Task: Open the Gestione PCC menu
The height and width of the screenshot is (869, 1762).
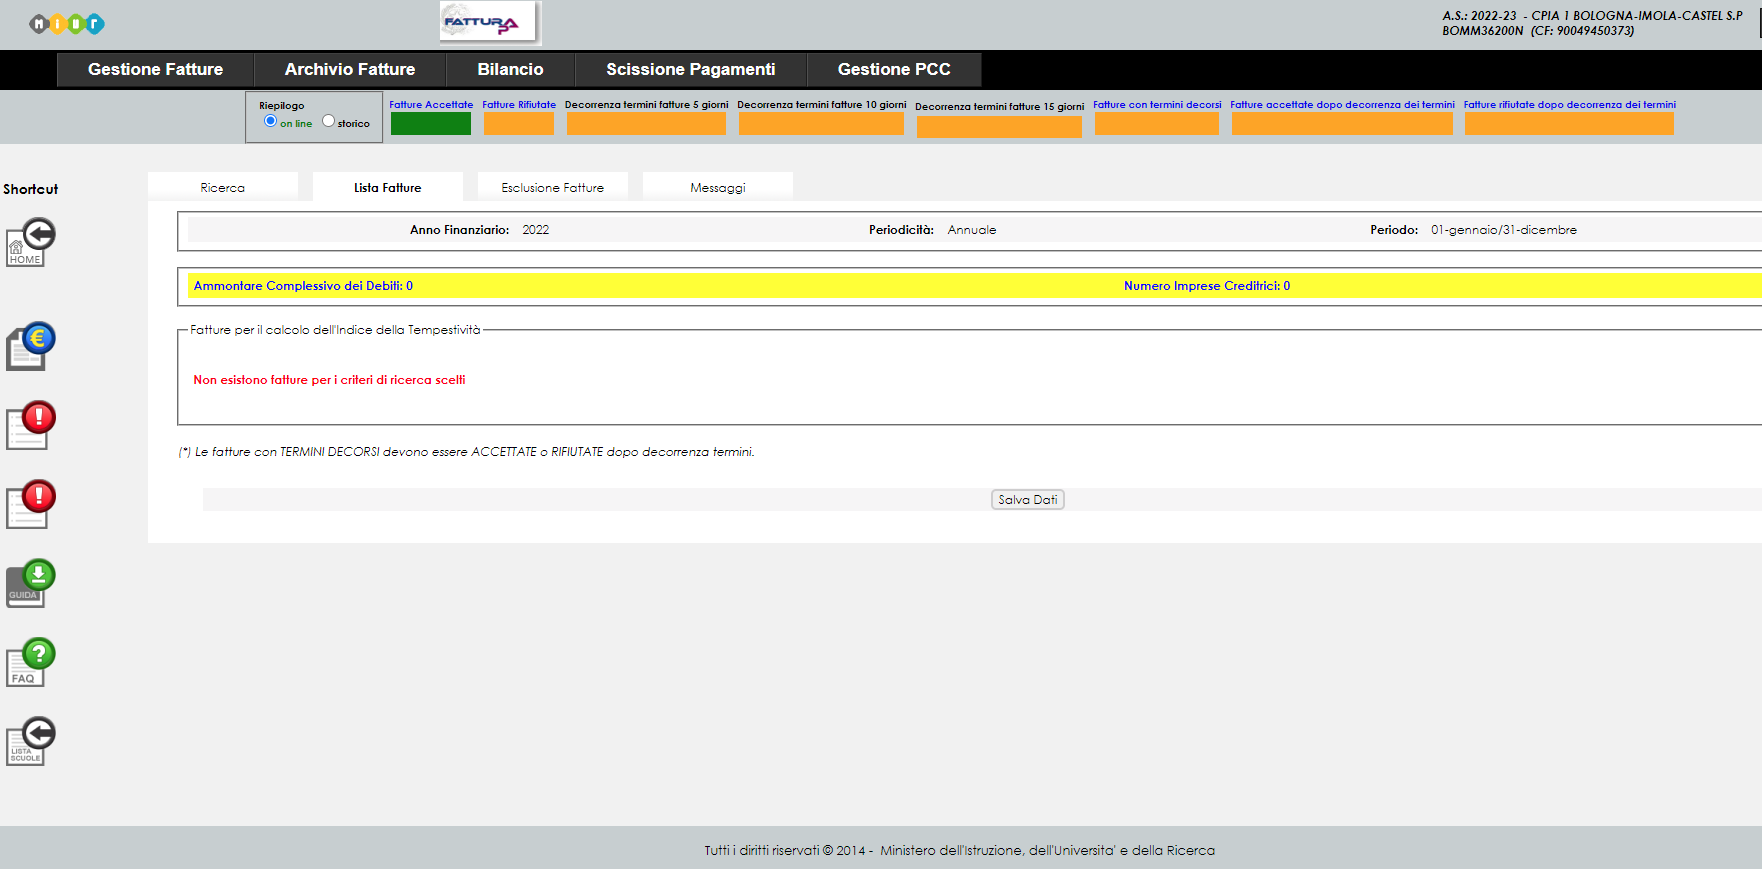Action: click(893, 69)
